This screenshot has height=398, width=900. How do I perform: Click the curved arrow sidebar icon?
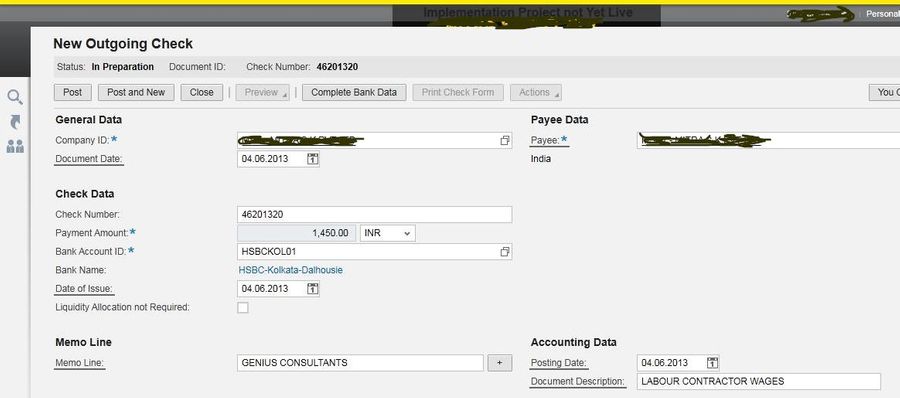[15, 121]
